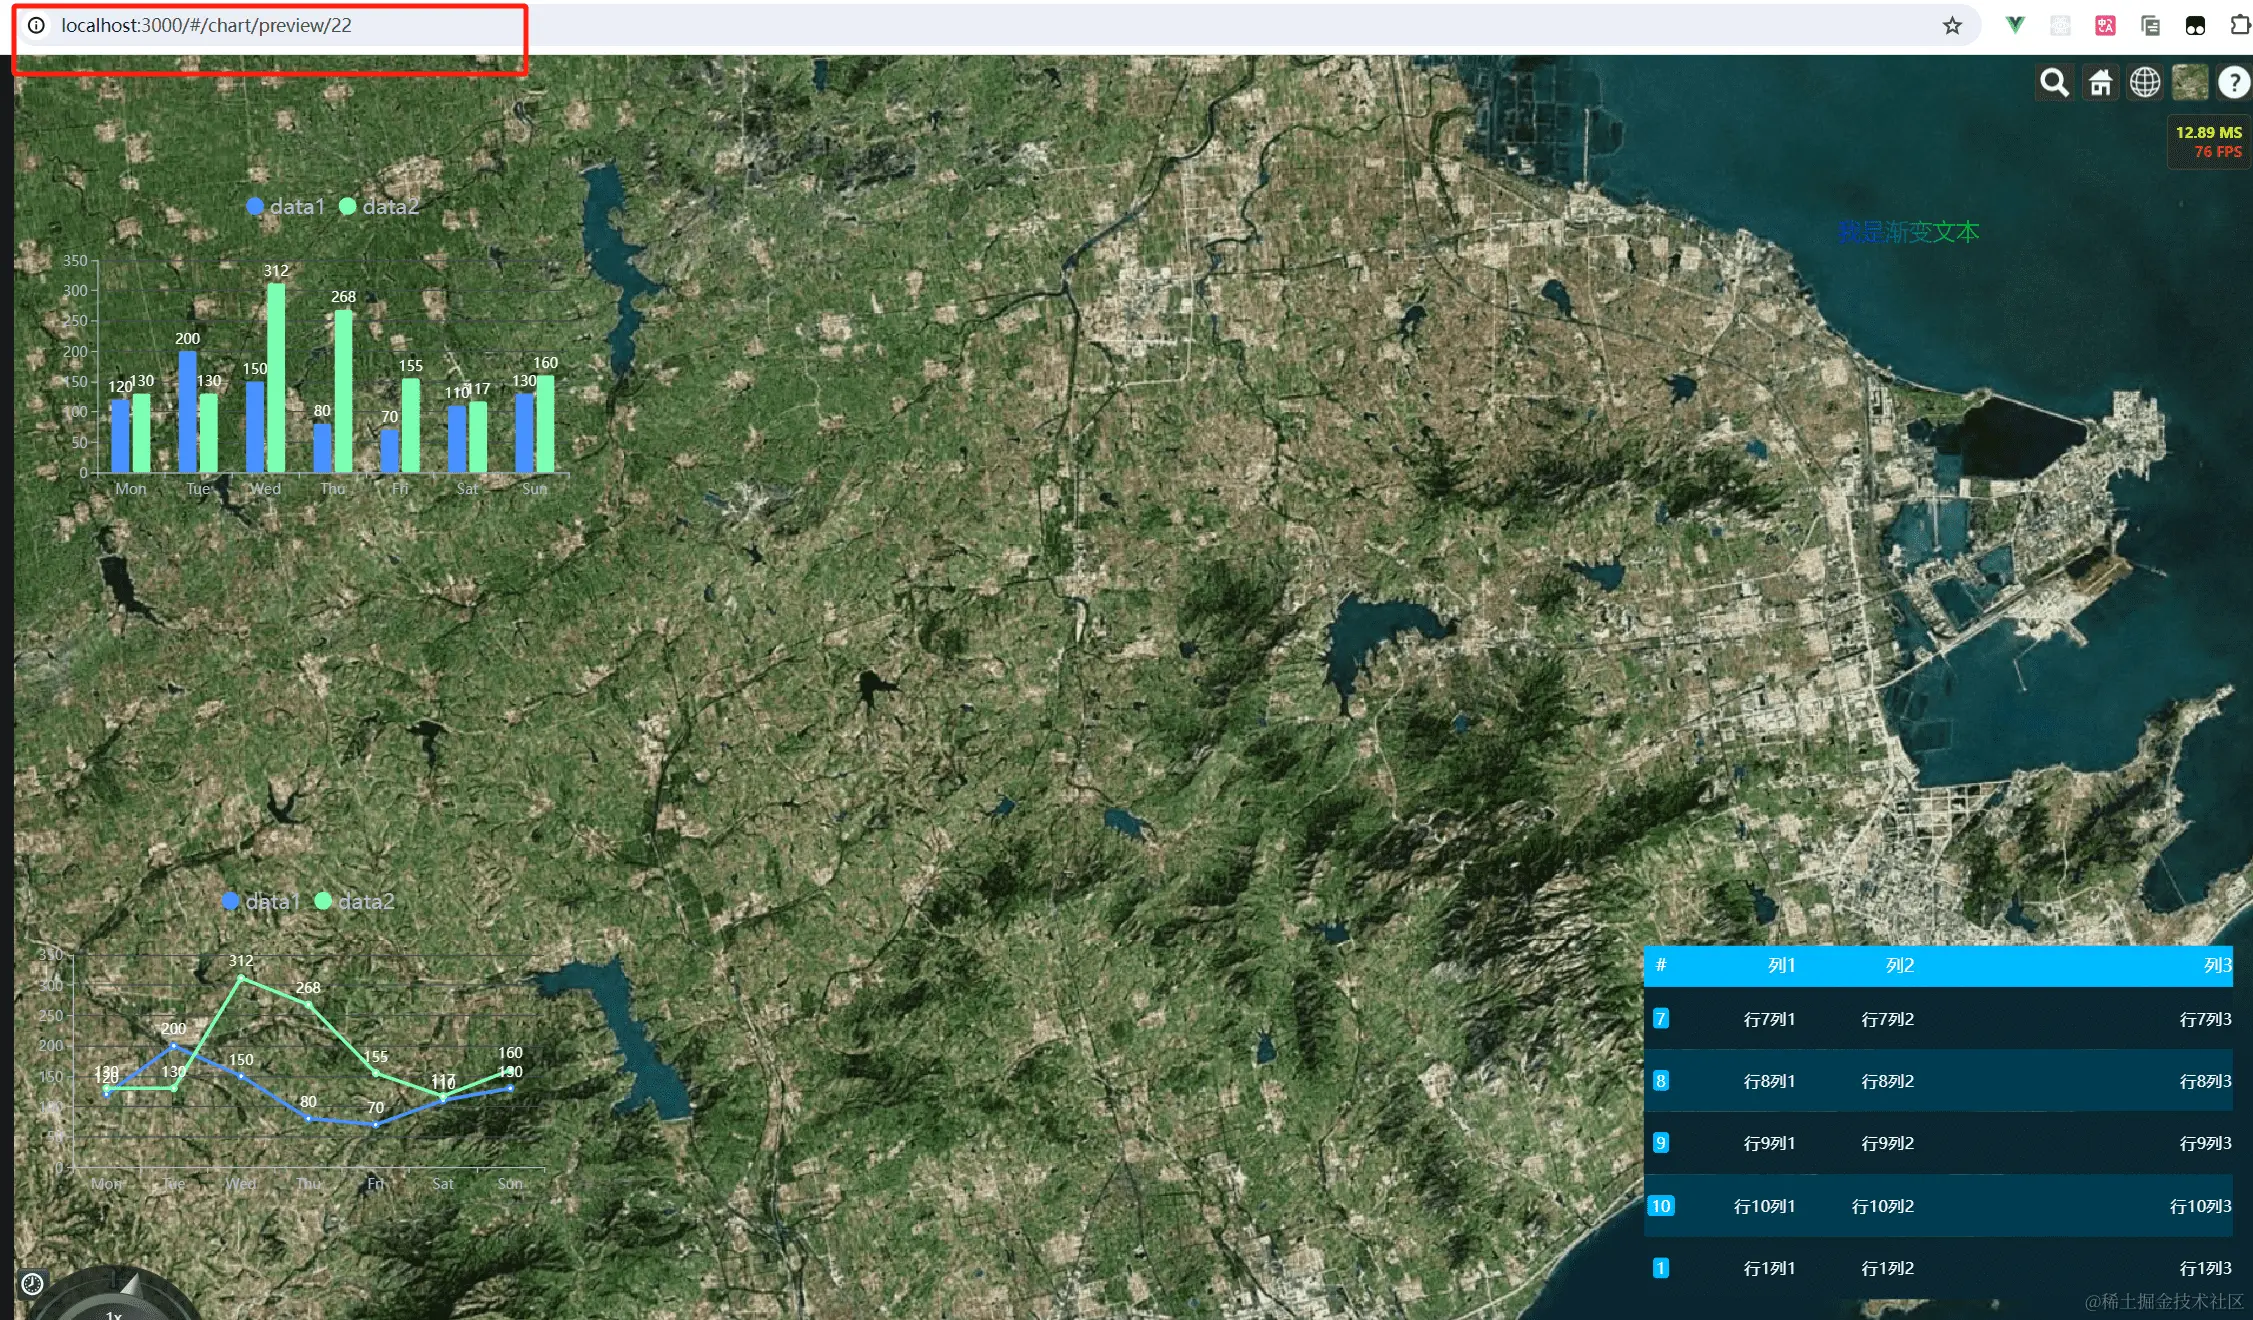The height and width of the screenshot is (1320, 2253).
Task: Open the scene mode globe picker
Action: [x=2145, y=83]
